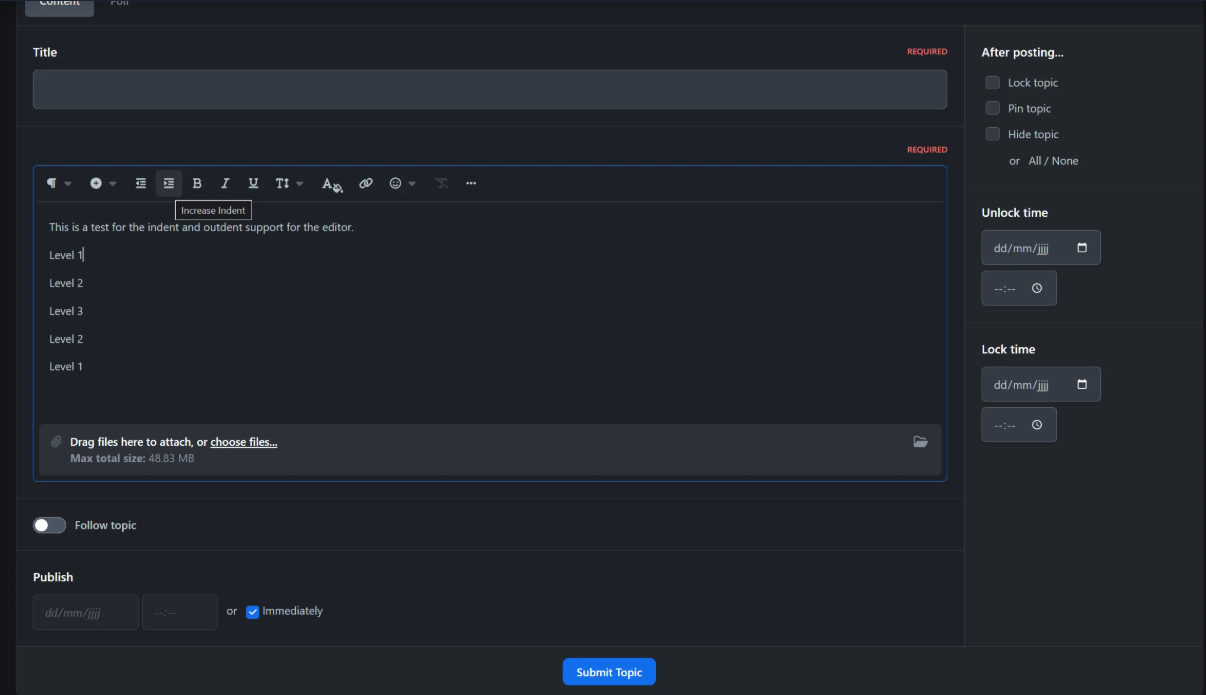
Task: Open Lock time calendar picker icon
Action: (x=1082, y=385)
